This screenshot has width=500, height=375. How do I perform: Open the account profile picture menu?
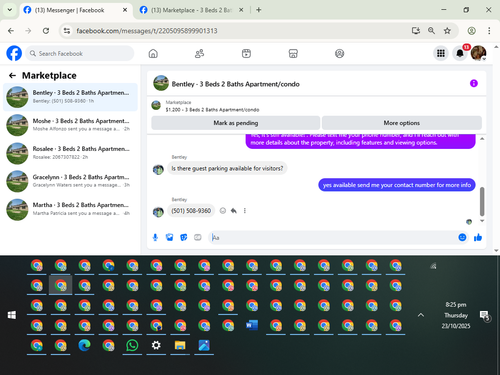(478, 53)
